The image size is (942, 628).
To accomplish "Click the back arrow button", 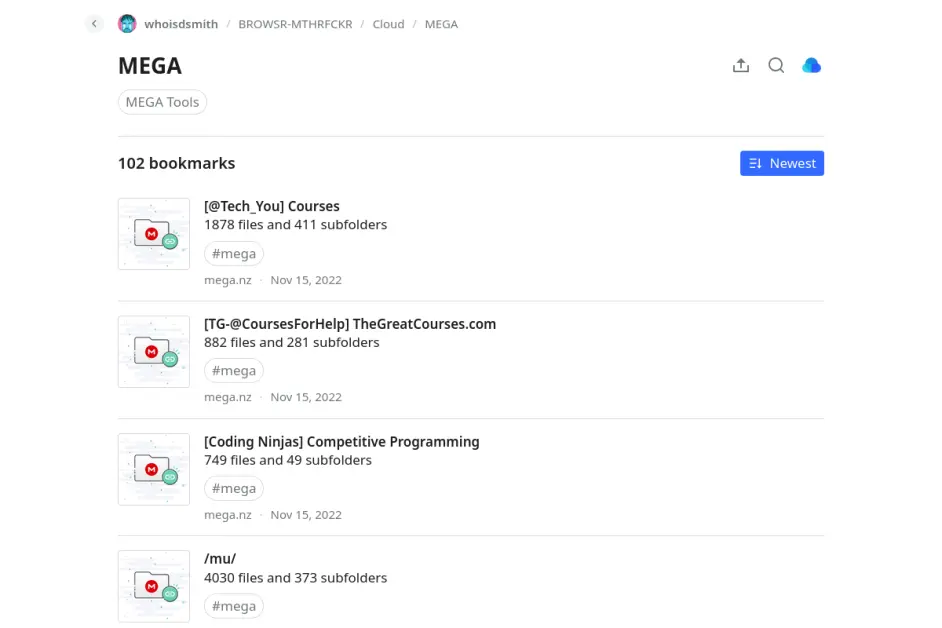I will click(94, 24).
